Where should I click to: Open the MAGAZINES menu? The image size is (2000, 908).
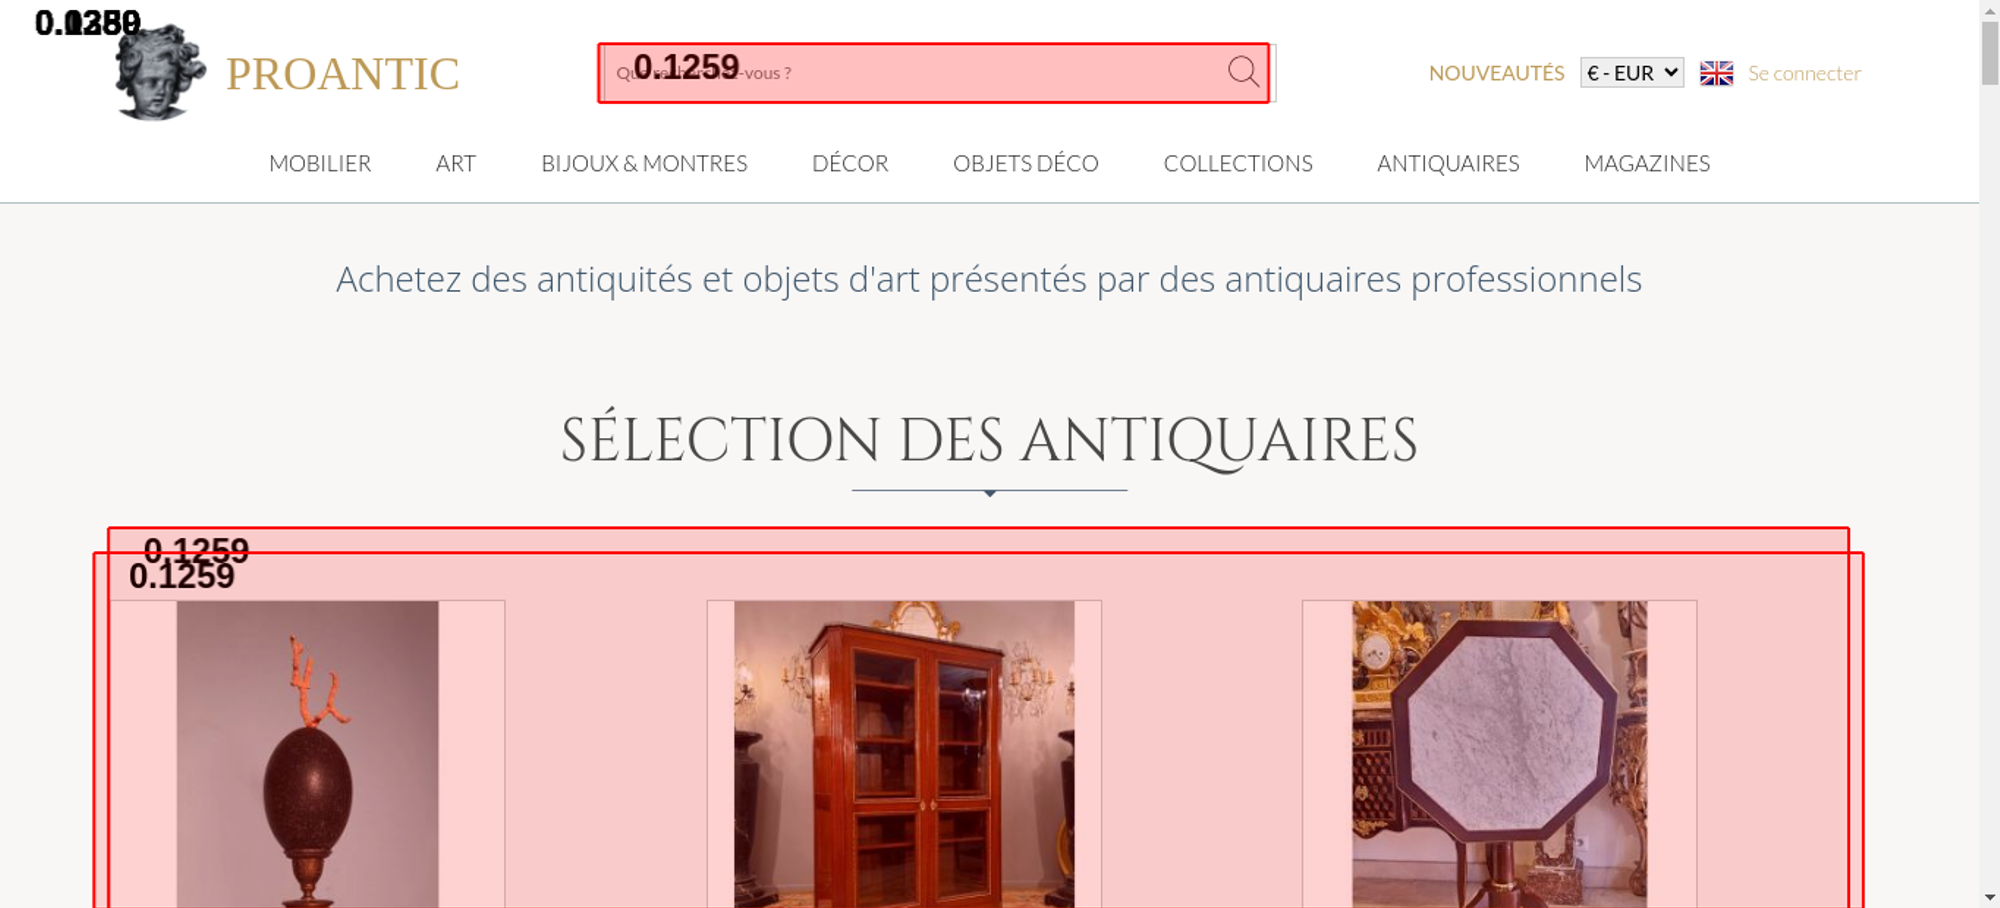click(x=1647, y=163)
